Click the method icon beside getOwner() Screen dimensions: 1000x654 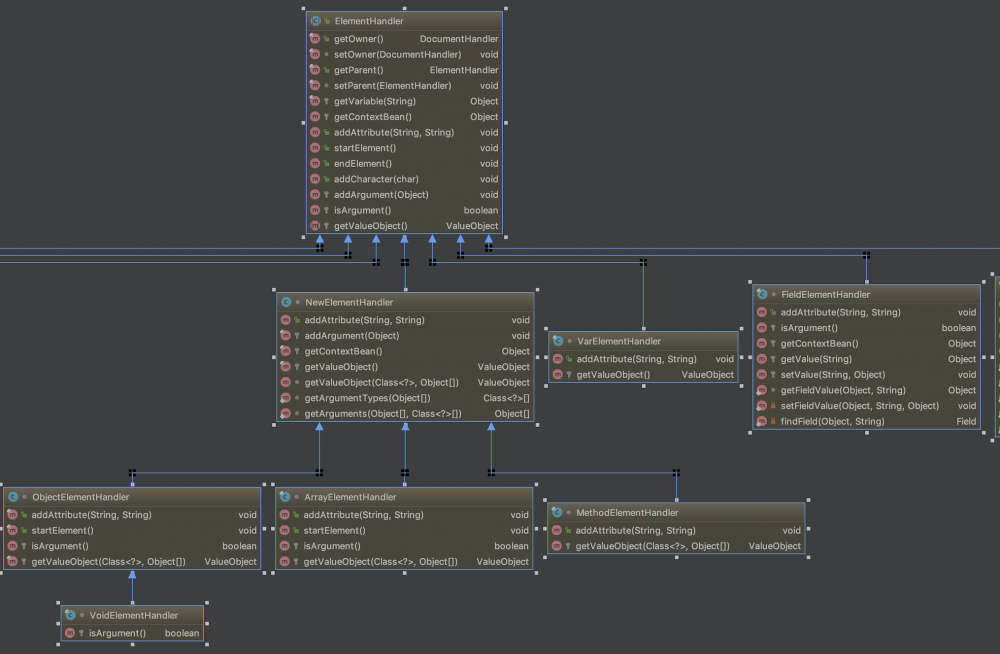pyautogui.click(x=315, y=39)
